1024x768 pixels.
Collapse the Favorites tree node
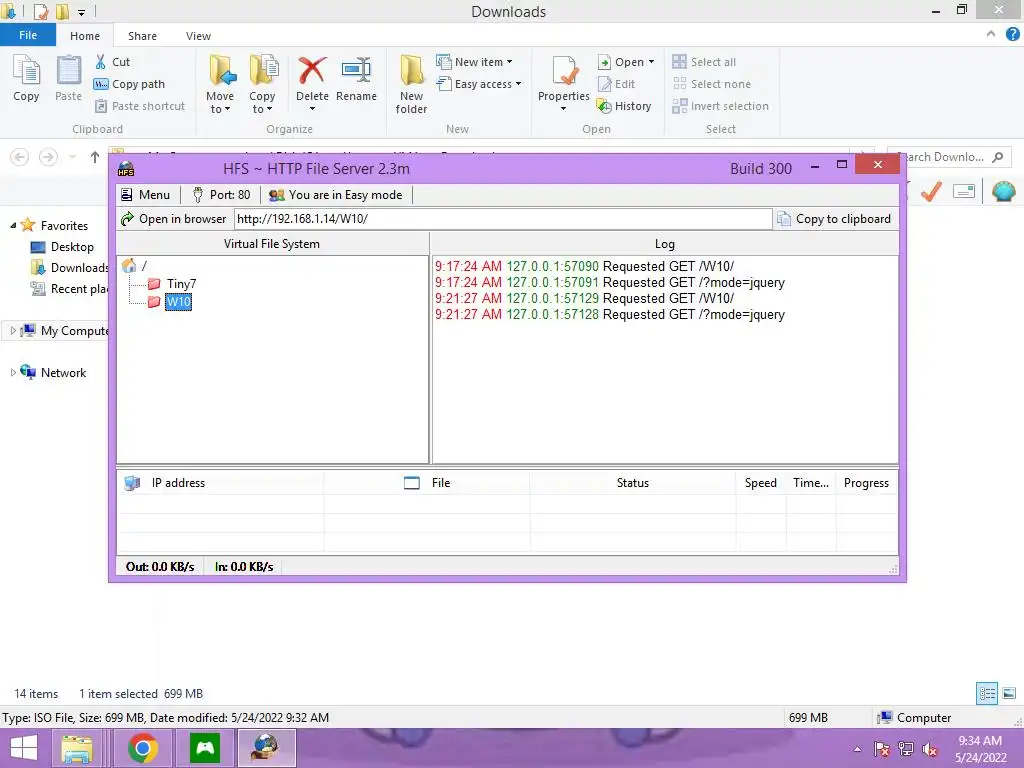click(x=13, y=225)
